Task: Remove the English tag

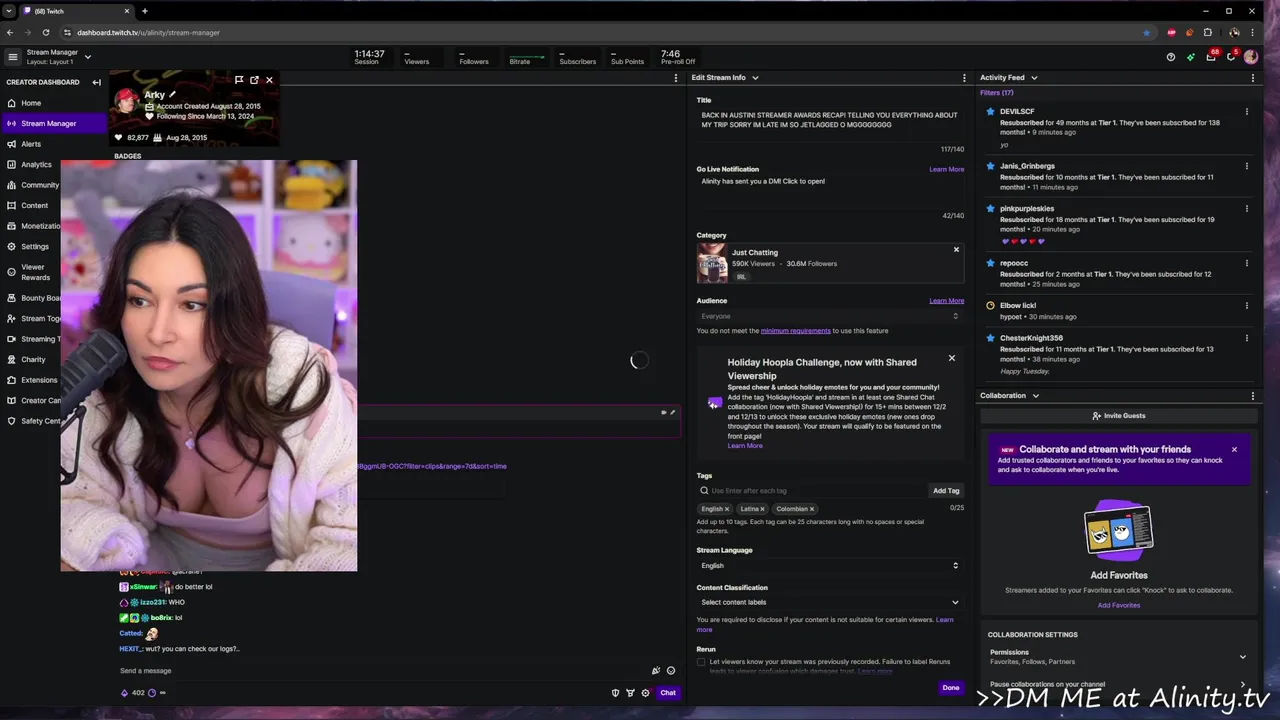Action: 727,509
